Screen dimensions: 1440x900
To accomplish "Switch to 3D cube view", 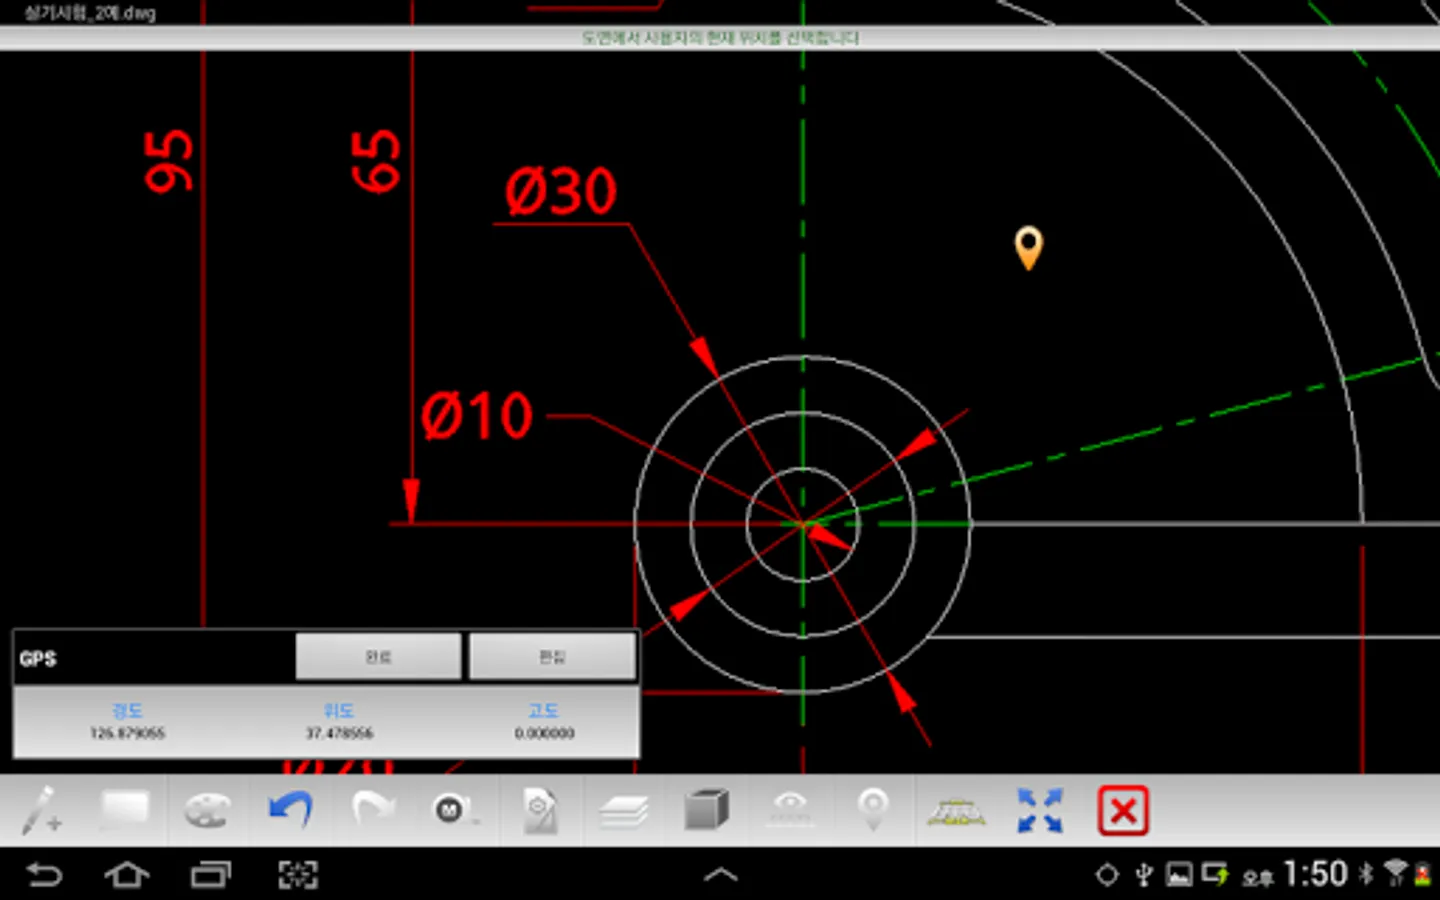I will (x=707, y=810).
